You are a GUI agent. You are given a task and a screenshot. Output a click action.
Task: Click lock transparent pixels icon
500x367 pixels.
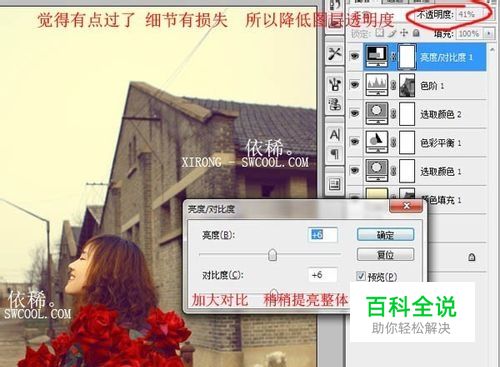point(380,33)
